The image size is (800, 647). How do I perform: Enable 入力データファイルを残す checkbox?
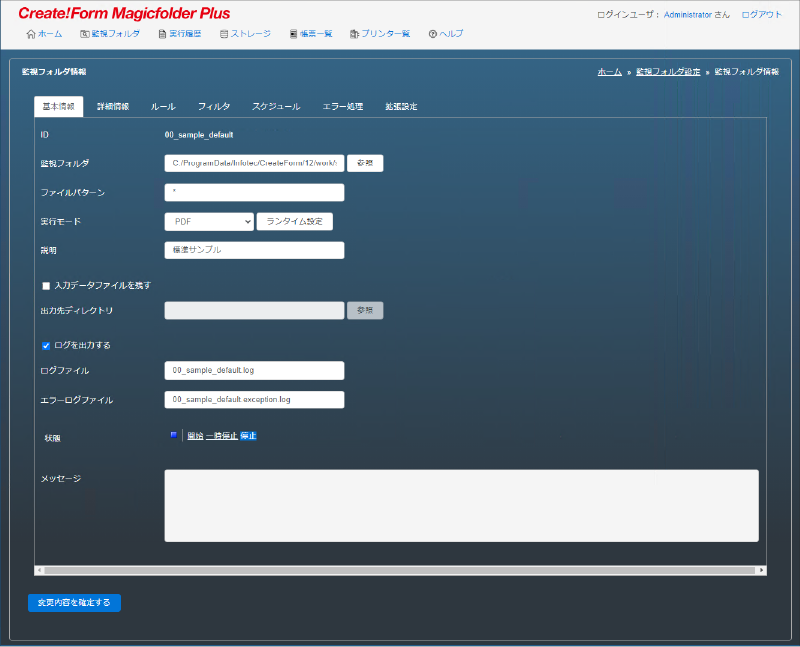click(46, 286)
